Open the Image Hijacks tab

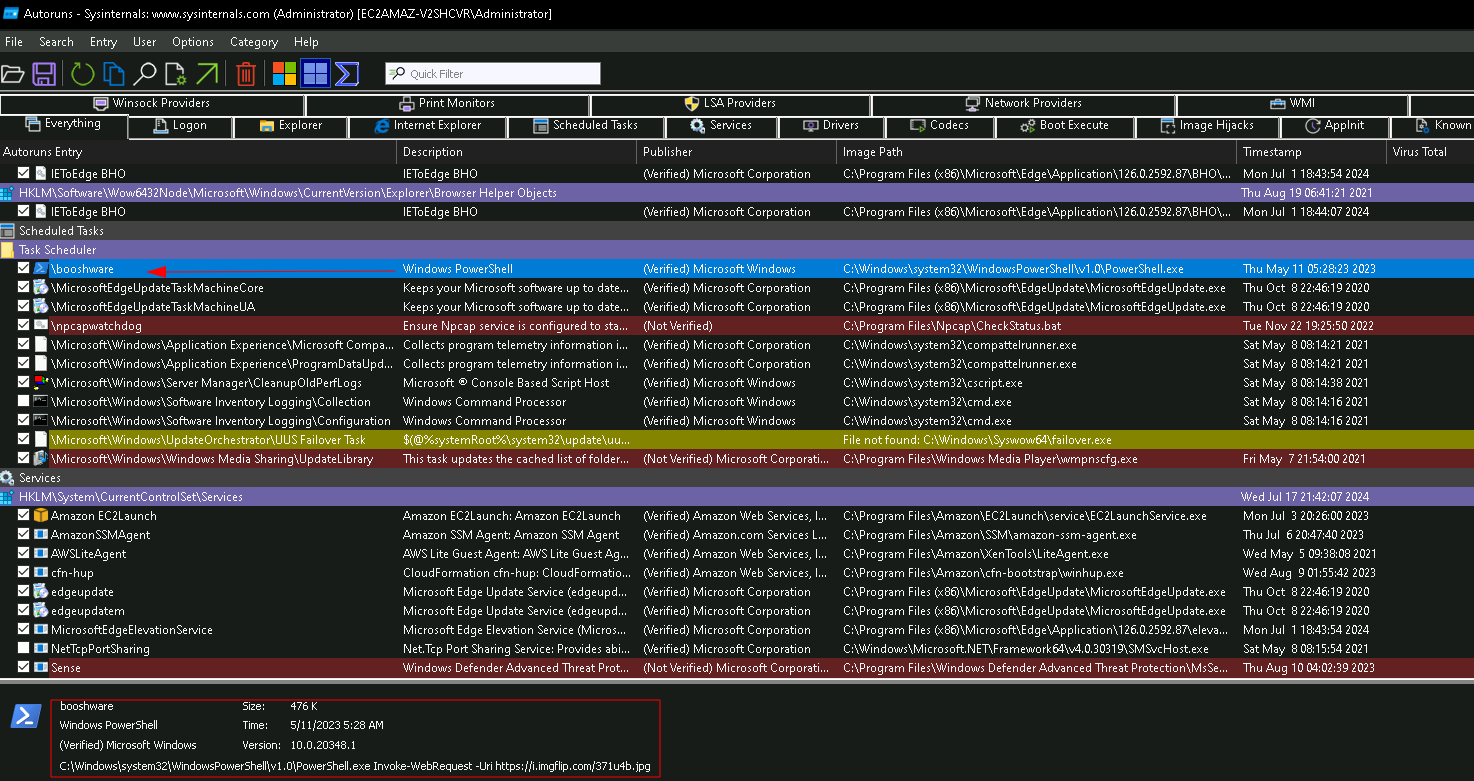tap(1208, 126)
